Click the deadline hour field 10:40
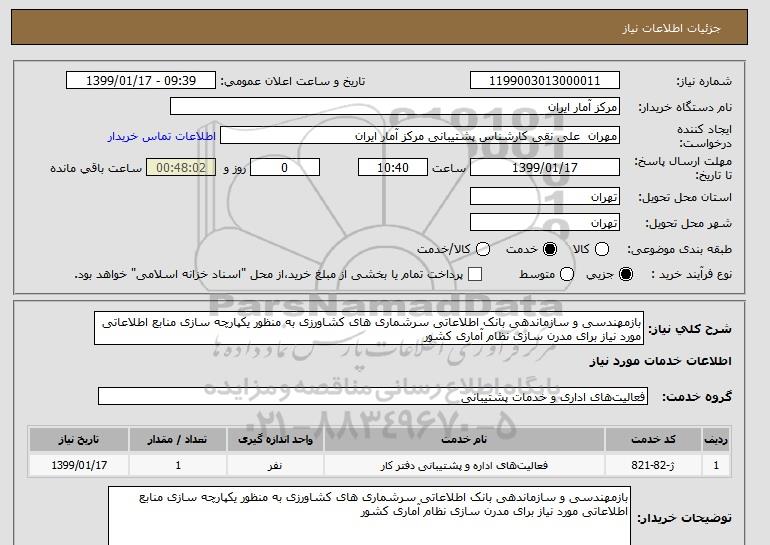This screenshot has width=770, height=545. pos(393,167)
